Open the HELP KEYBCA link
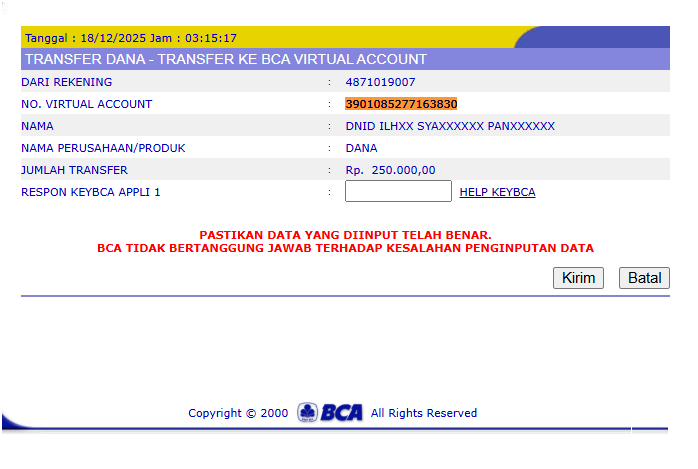This screenshot has width=698, height=469. pyautogui.click(x=497, y=192)
